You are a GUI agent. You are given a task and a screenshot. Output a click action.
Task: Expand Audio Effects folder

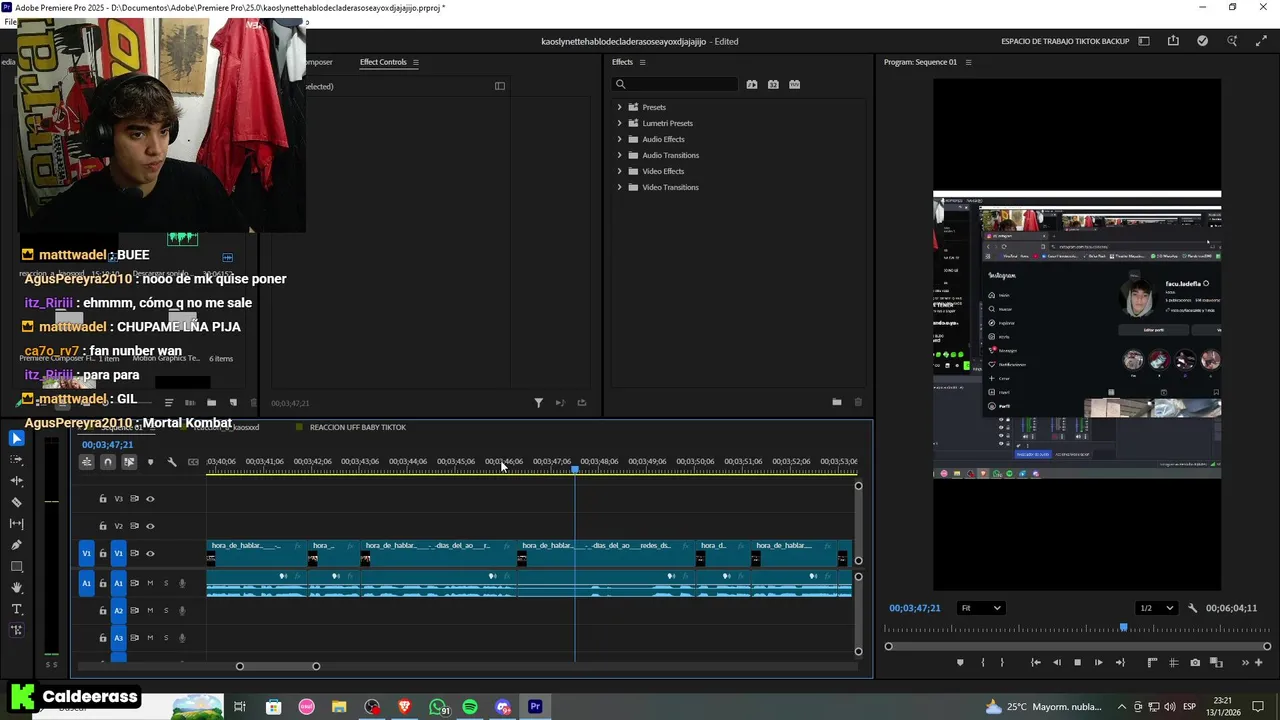click(619, 139)
